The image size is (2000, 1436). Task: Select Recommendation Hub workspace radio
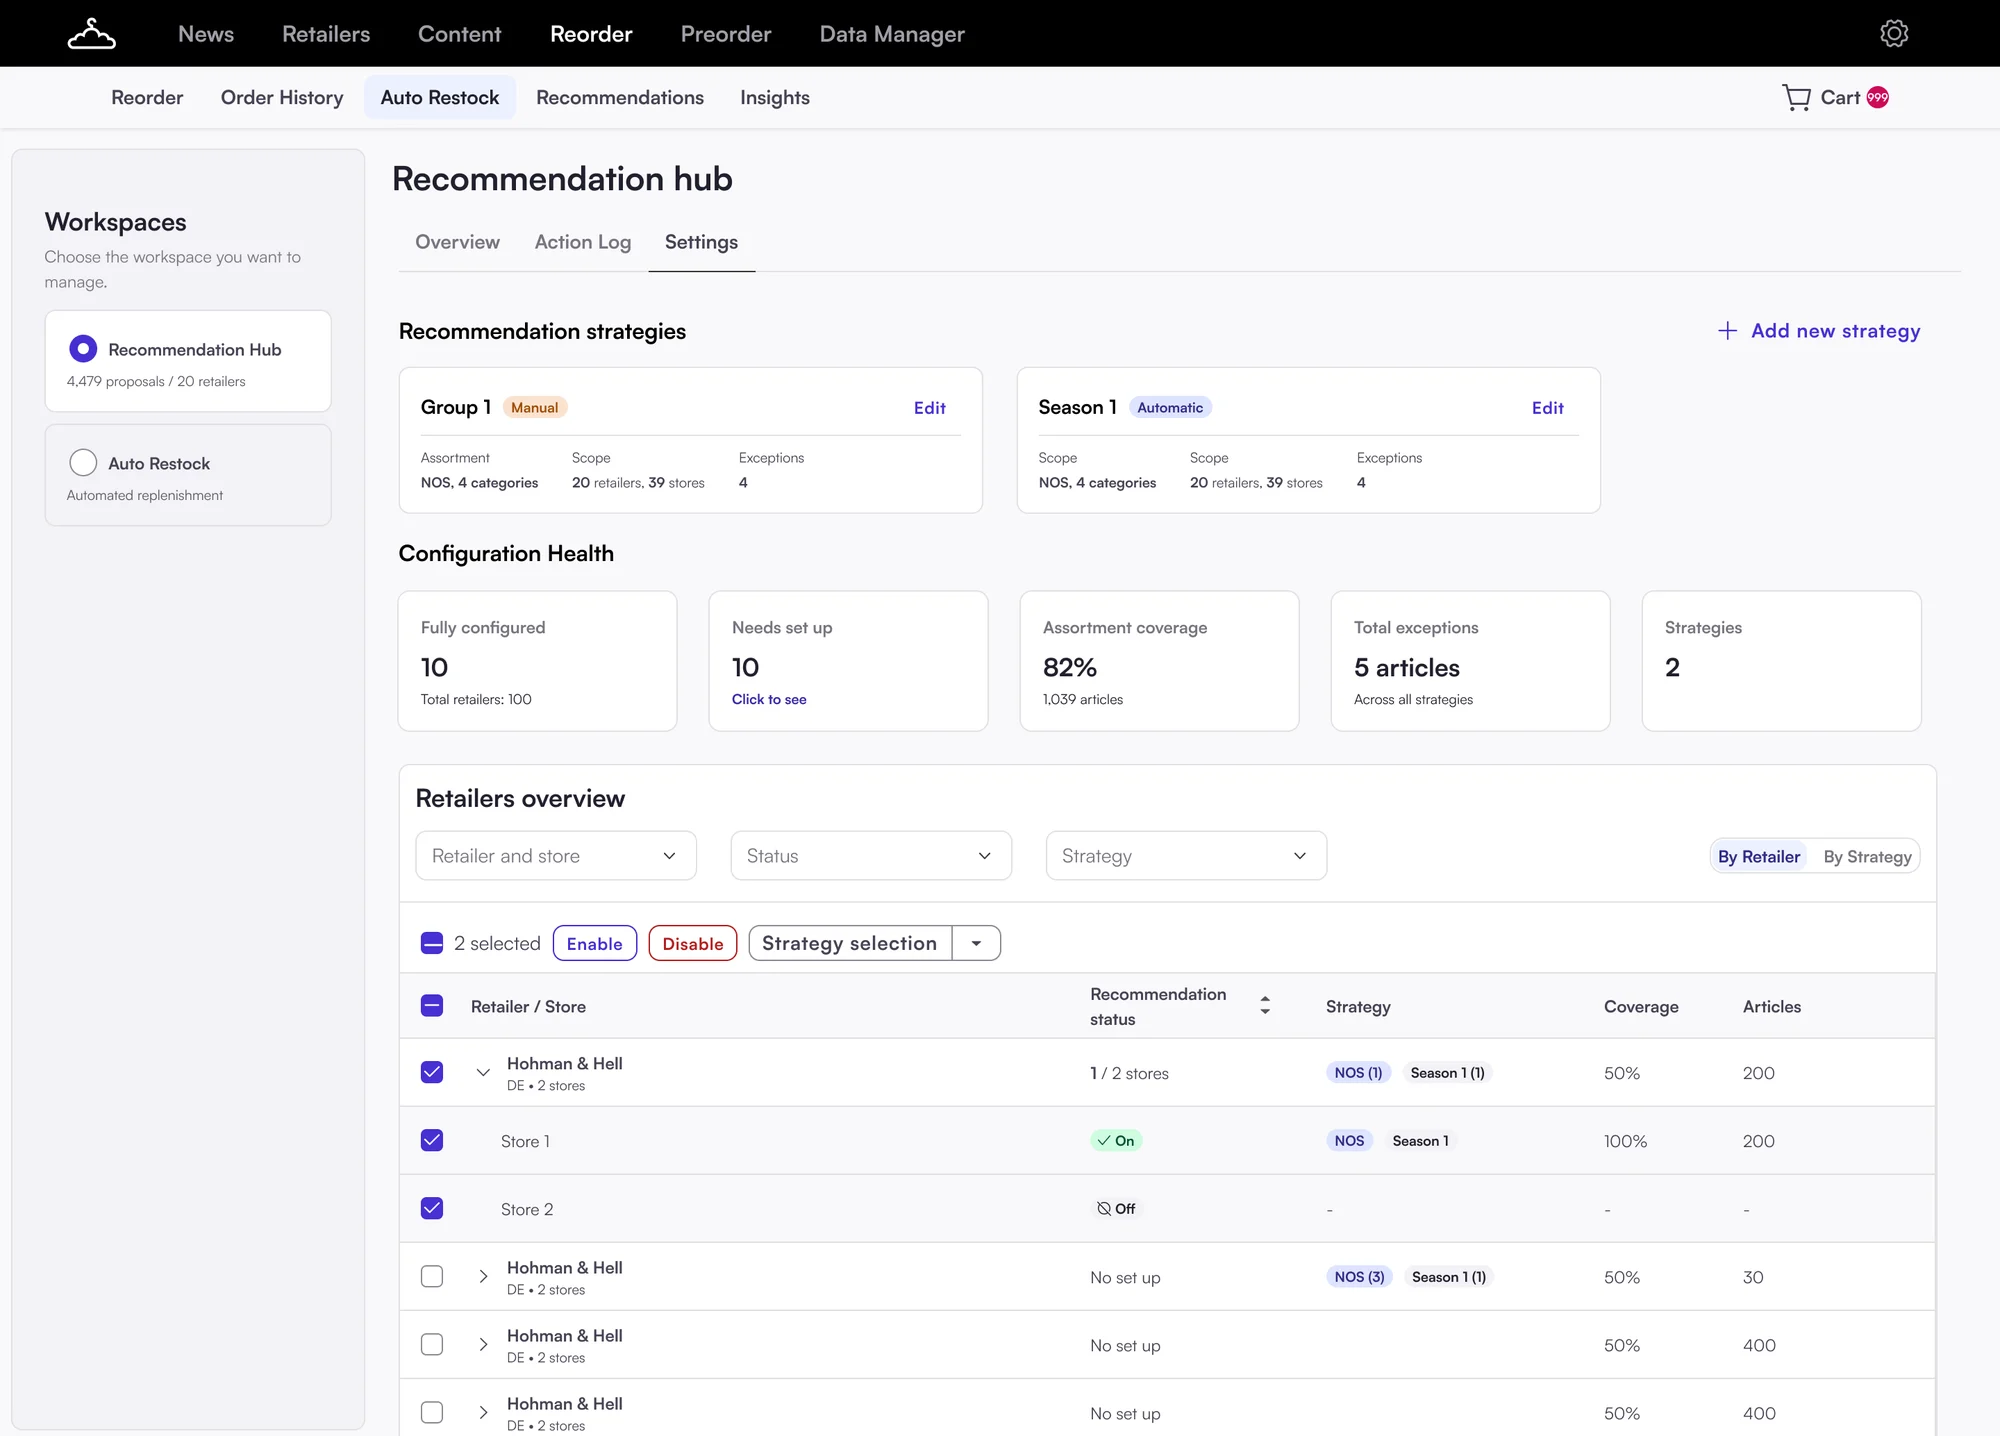click(83, 349)
